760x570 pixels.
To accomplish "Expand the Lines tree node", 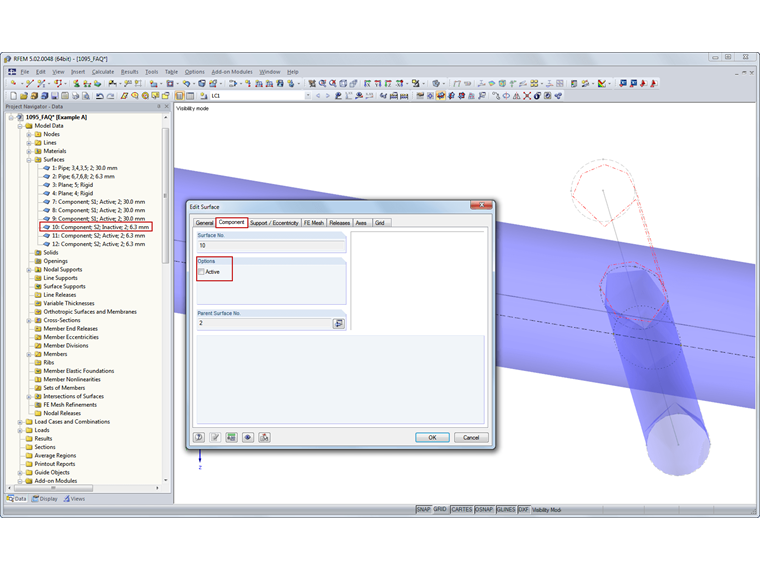I will (29, 143).
